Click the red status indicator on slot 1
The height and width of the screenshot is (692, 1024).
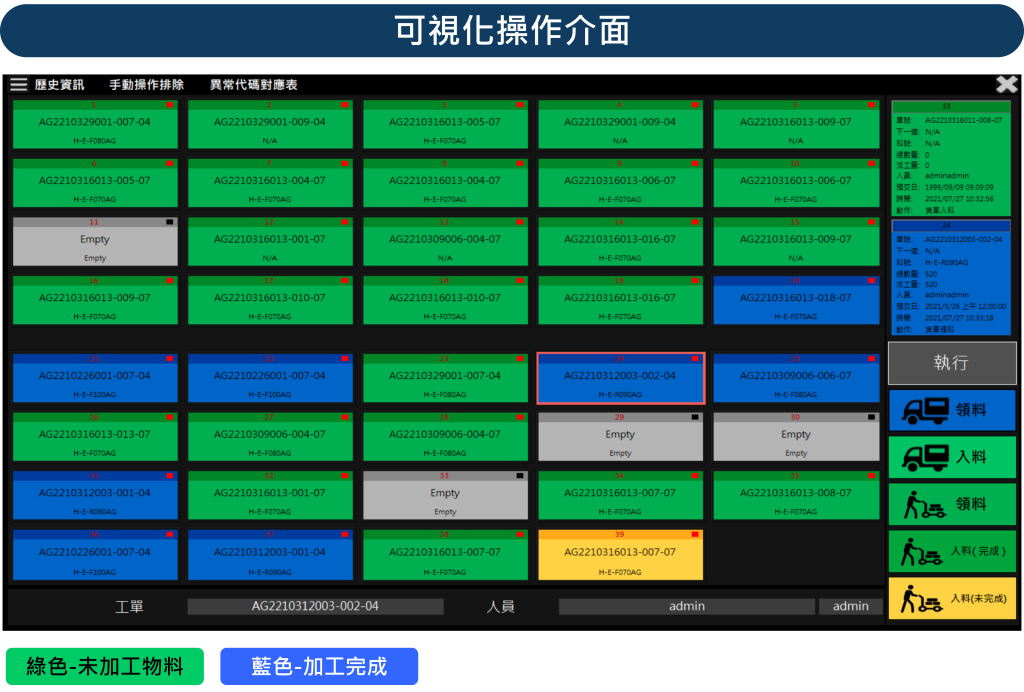(170, 105)
